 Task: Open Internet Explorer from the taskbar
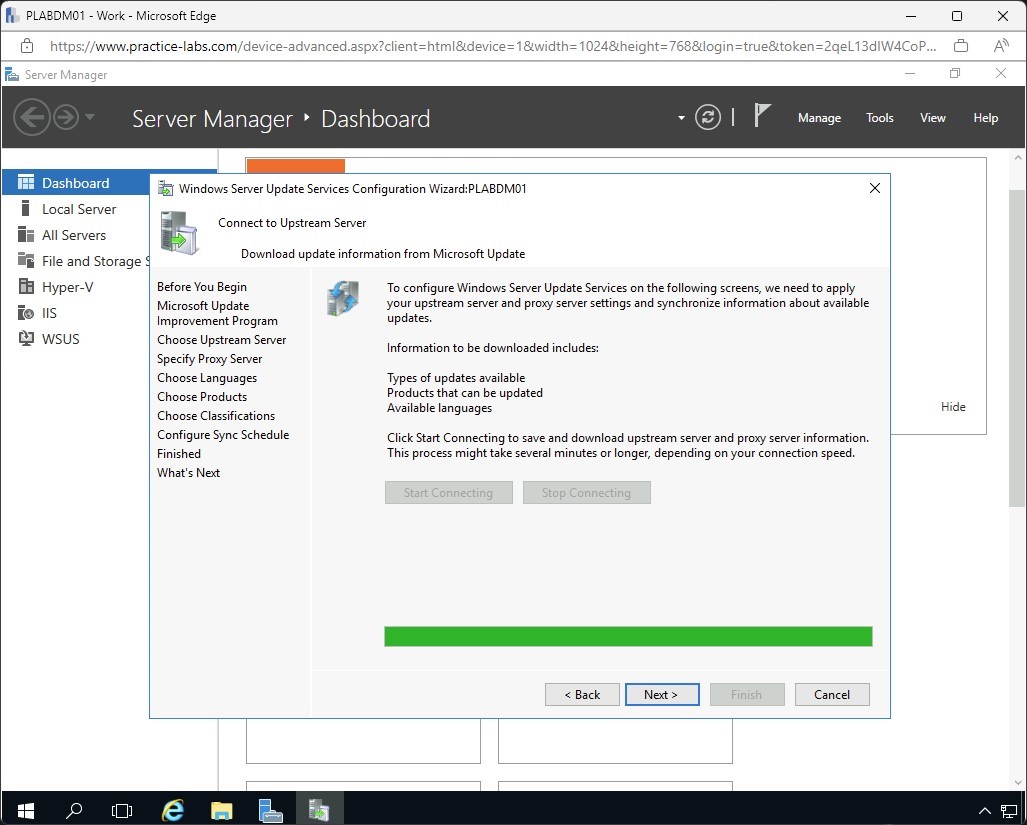[174, 809]
